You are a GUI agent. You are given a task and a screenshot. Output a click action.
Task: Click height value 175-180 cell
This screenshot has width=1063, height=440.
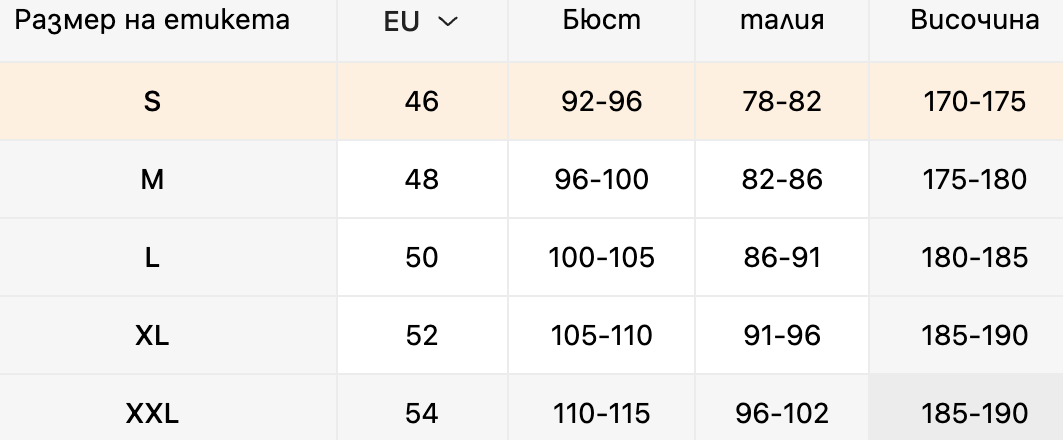(x=974, y=180)
